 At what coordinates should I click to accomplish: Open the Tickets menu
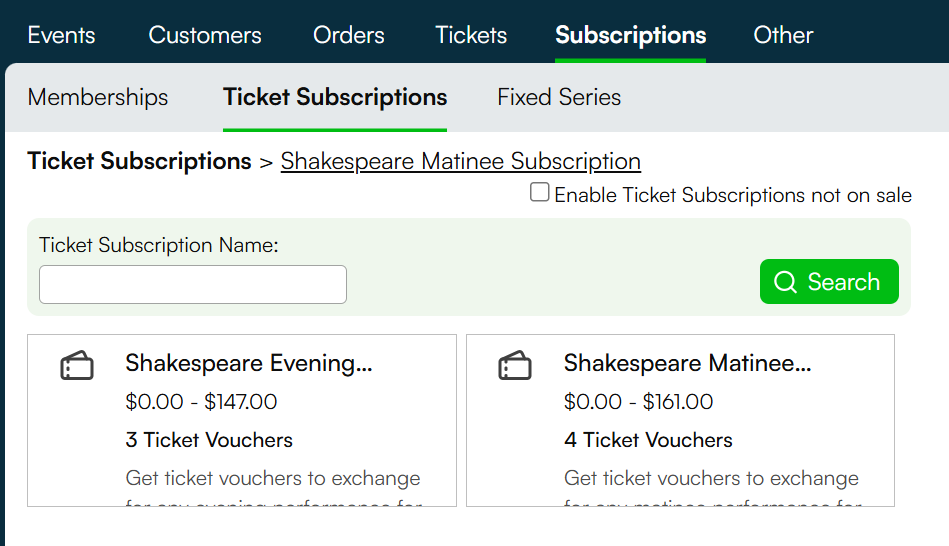471,35
